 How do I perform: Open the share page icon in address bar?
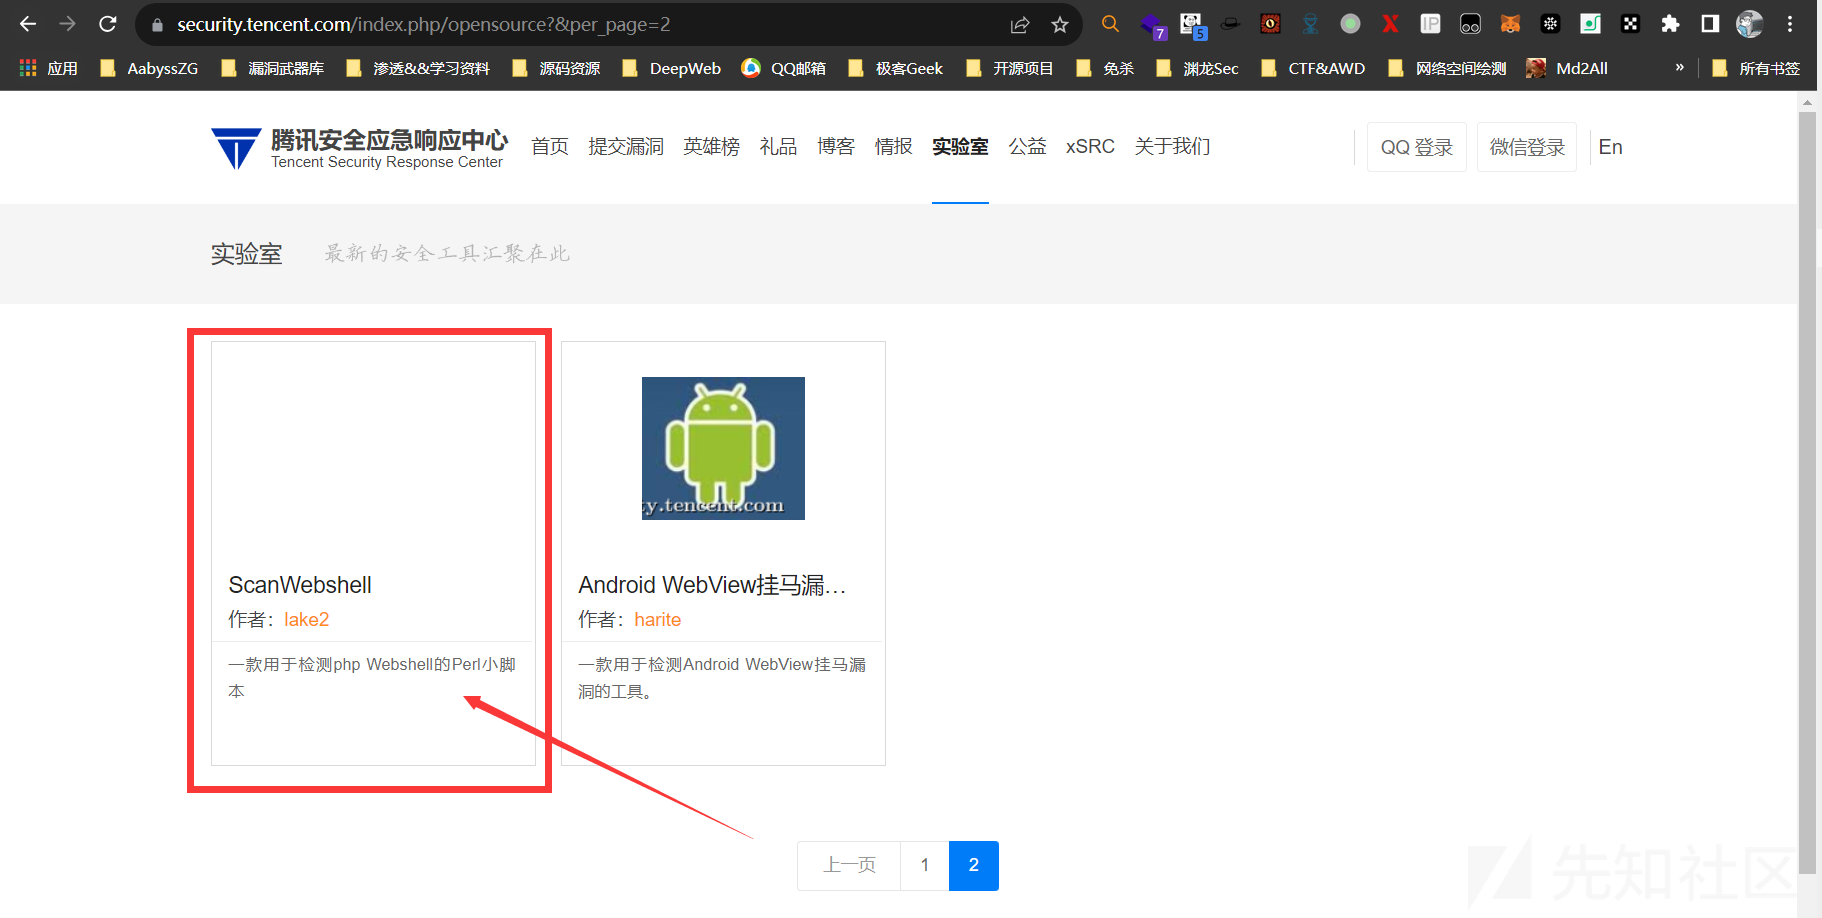coord(1020,25)
